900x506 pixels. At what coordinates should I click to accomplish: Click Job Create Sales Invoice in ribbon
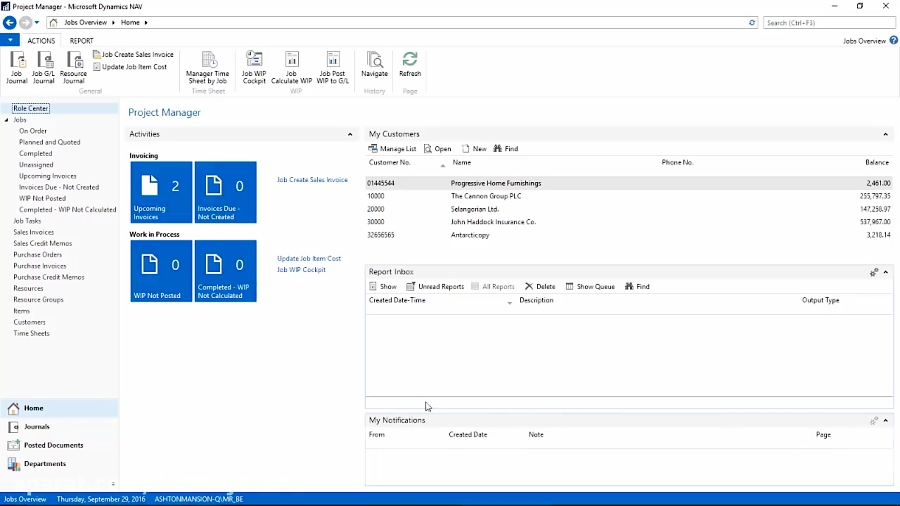pos(133,55)
